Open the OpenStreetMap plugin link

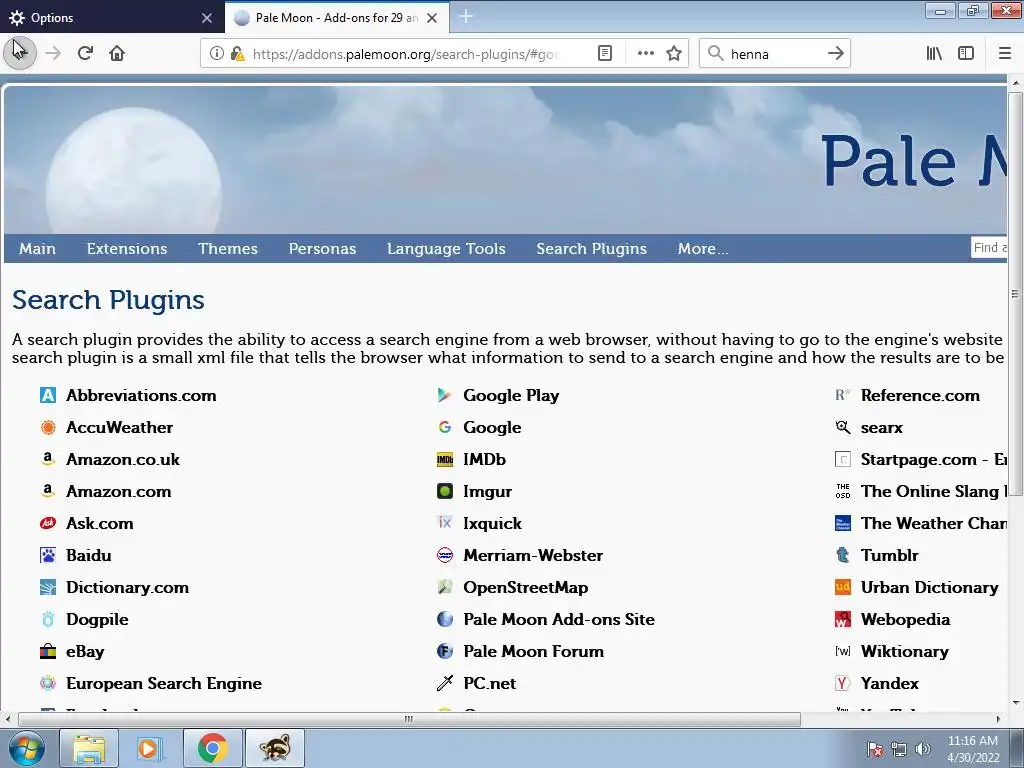pyautogui.click(x=526, y=587)
